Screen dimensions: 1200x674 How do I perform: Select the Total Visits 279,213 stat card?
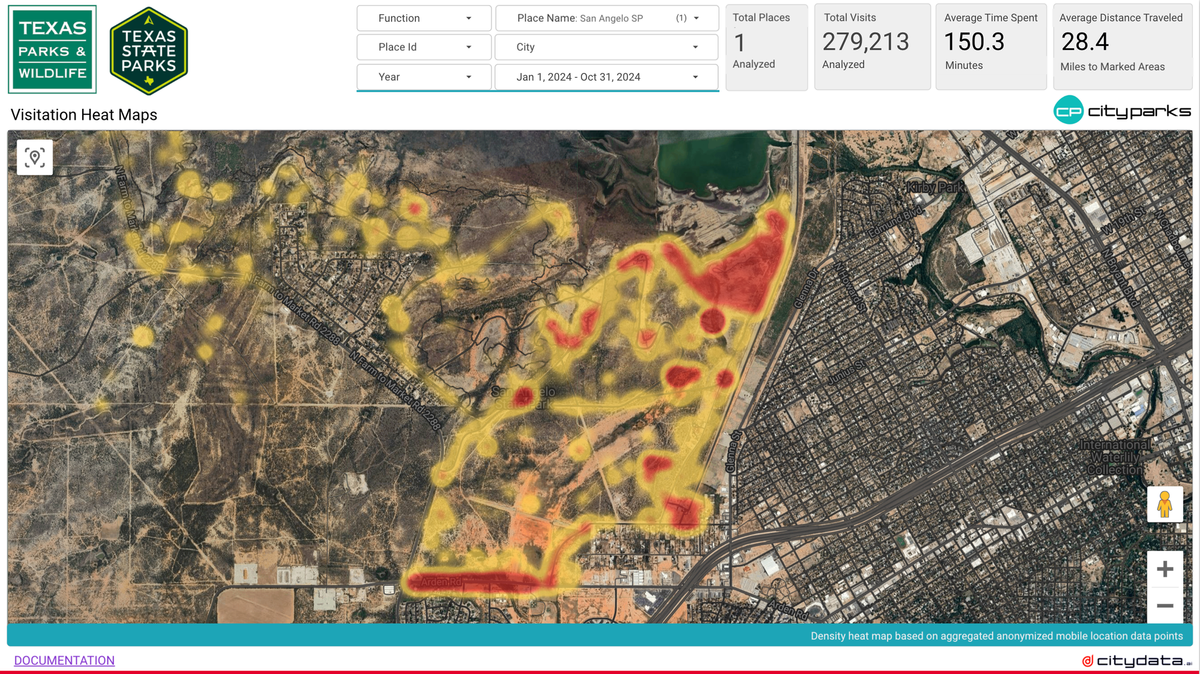871,47
